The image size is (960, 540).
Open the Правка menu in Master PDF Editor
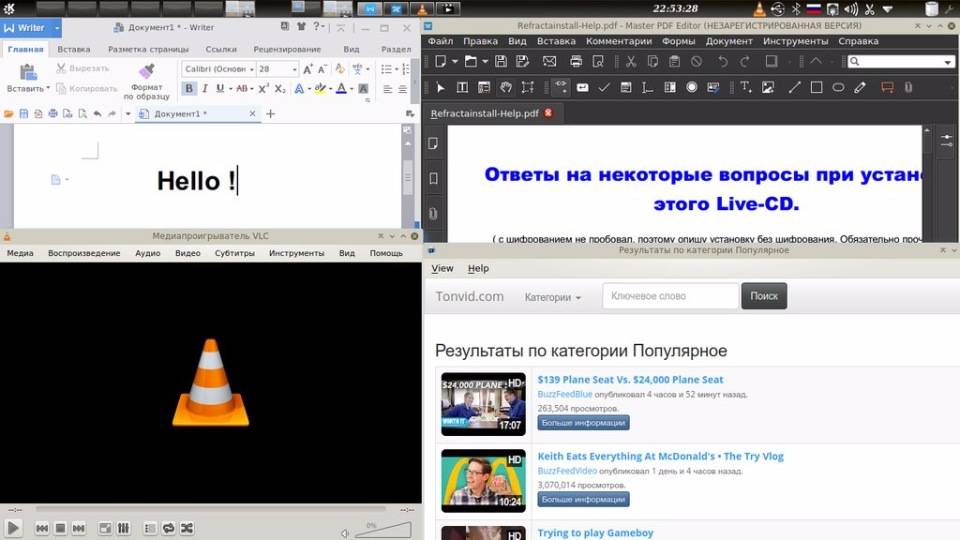[480, 41]
